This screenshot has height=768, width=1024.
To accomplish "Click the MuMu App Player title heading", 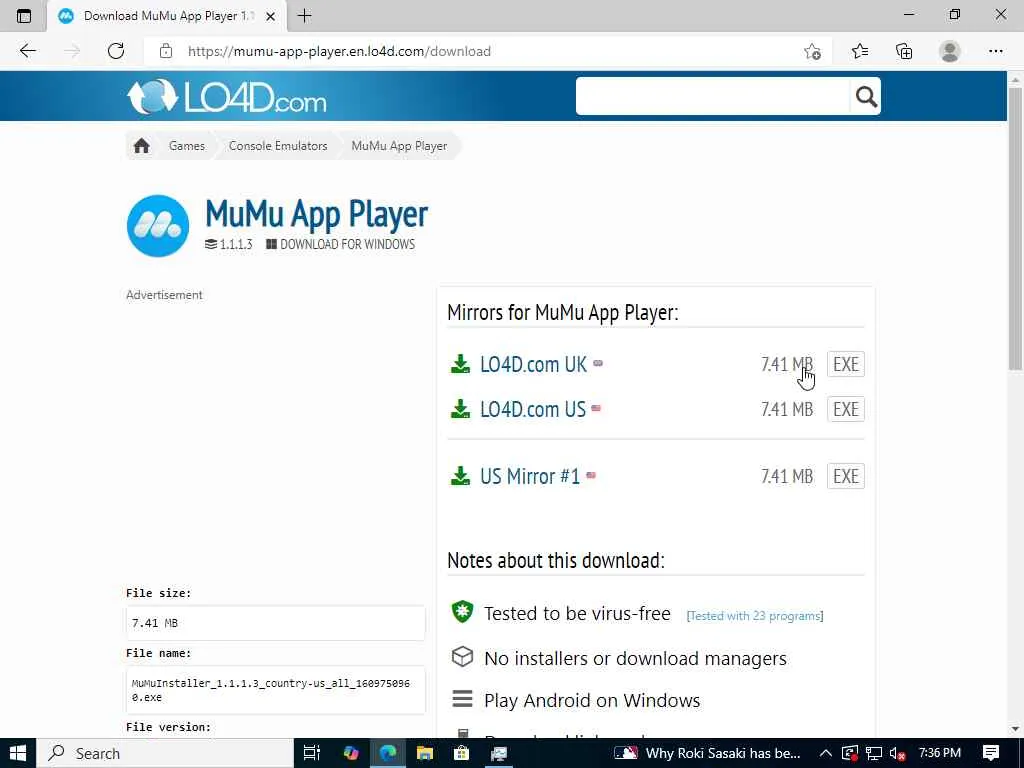I will point(317,214).
